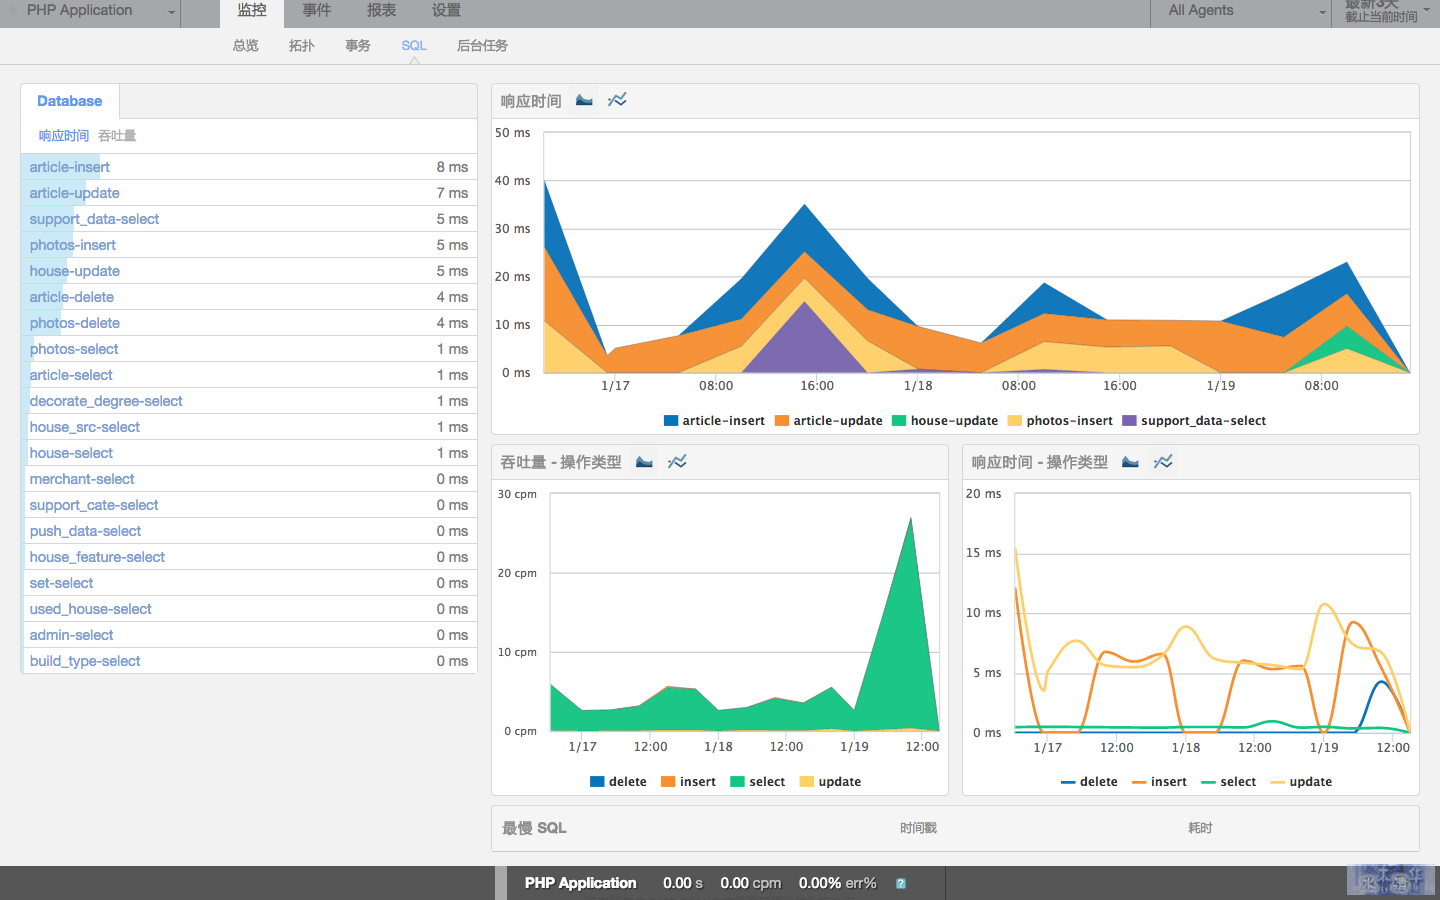Sort list by 响应时间
Viewport: 1440px width, 900px height.
64,136
